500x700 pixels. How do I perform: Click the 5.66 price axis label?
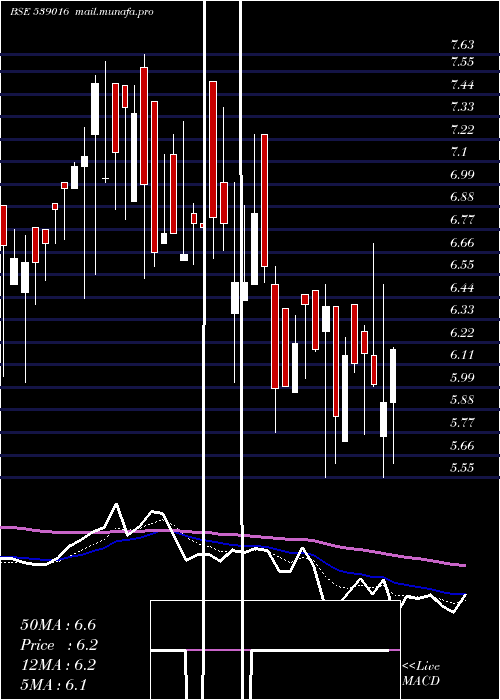462,446
